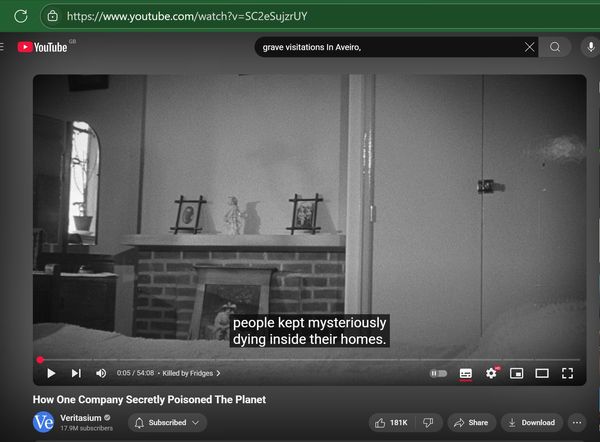Select the YouTube URL in the address bar
This screenshot has width=600, height=442.
[x=187, y=16]
